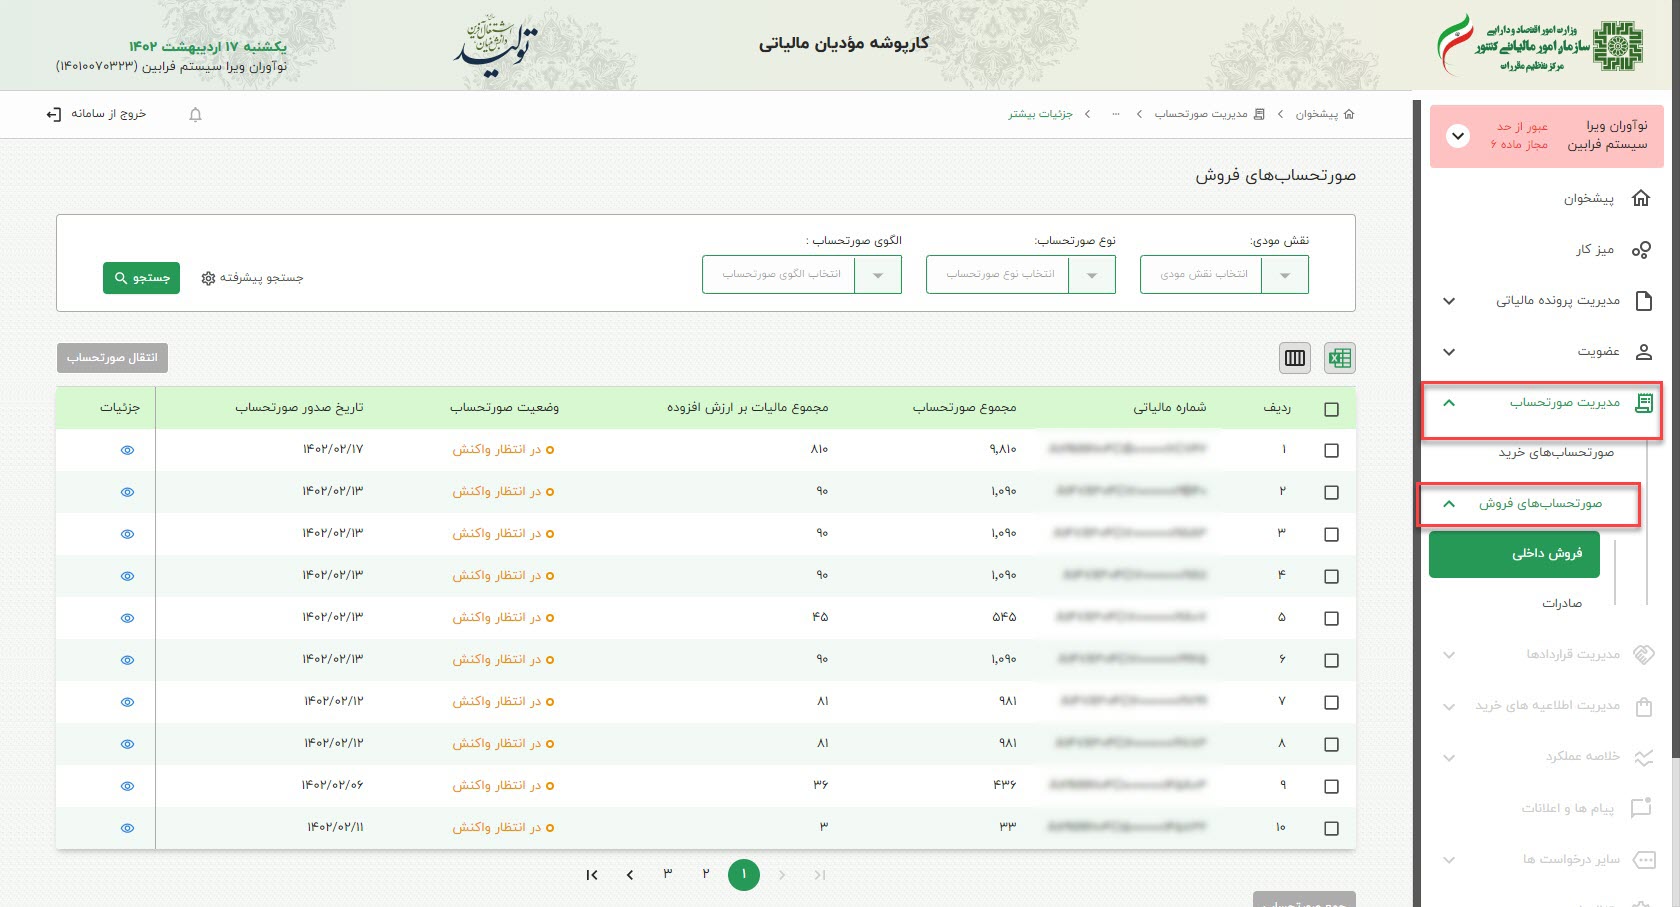View details eye icon for row 1

click(x=127, y=451)
